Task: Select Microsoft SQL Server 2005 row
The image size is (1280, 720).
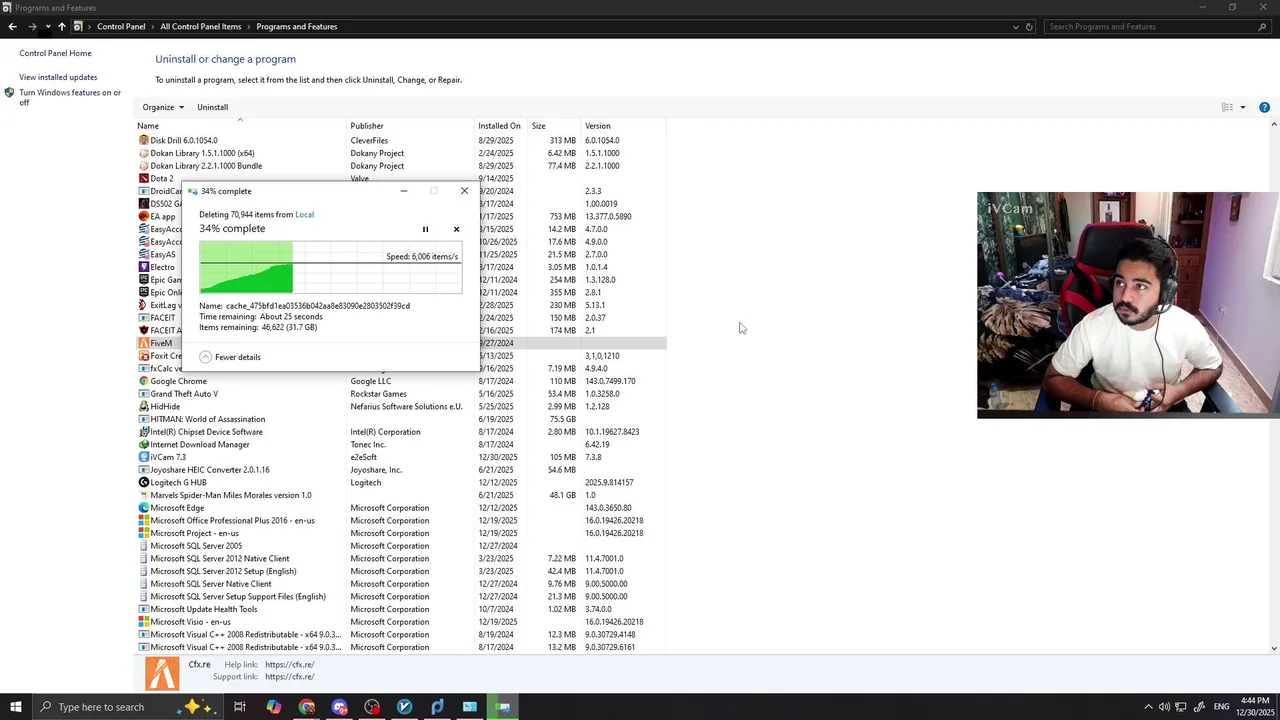Action: (x=401, y=546)
